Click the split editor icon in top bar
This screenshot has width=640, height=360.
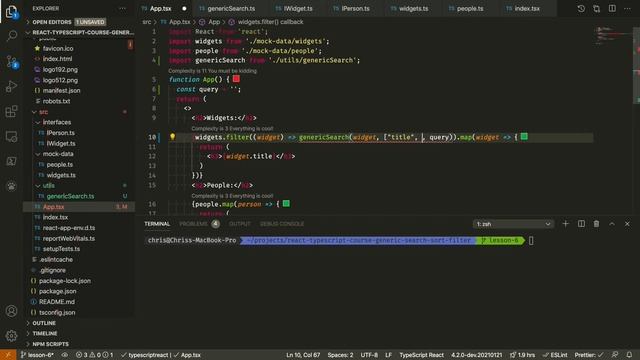tap(612, 9)
